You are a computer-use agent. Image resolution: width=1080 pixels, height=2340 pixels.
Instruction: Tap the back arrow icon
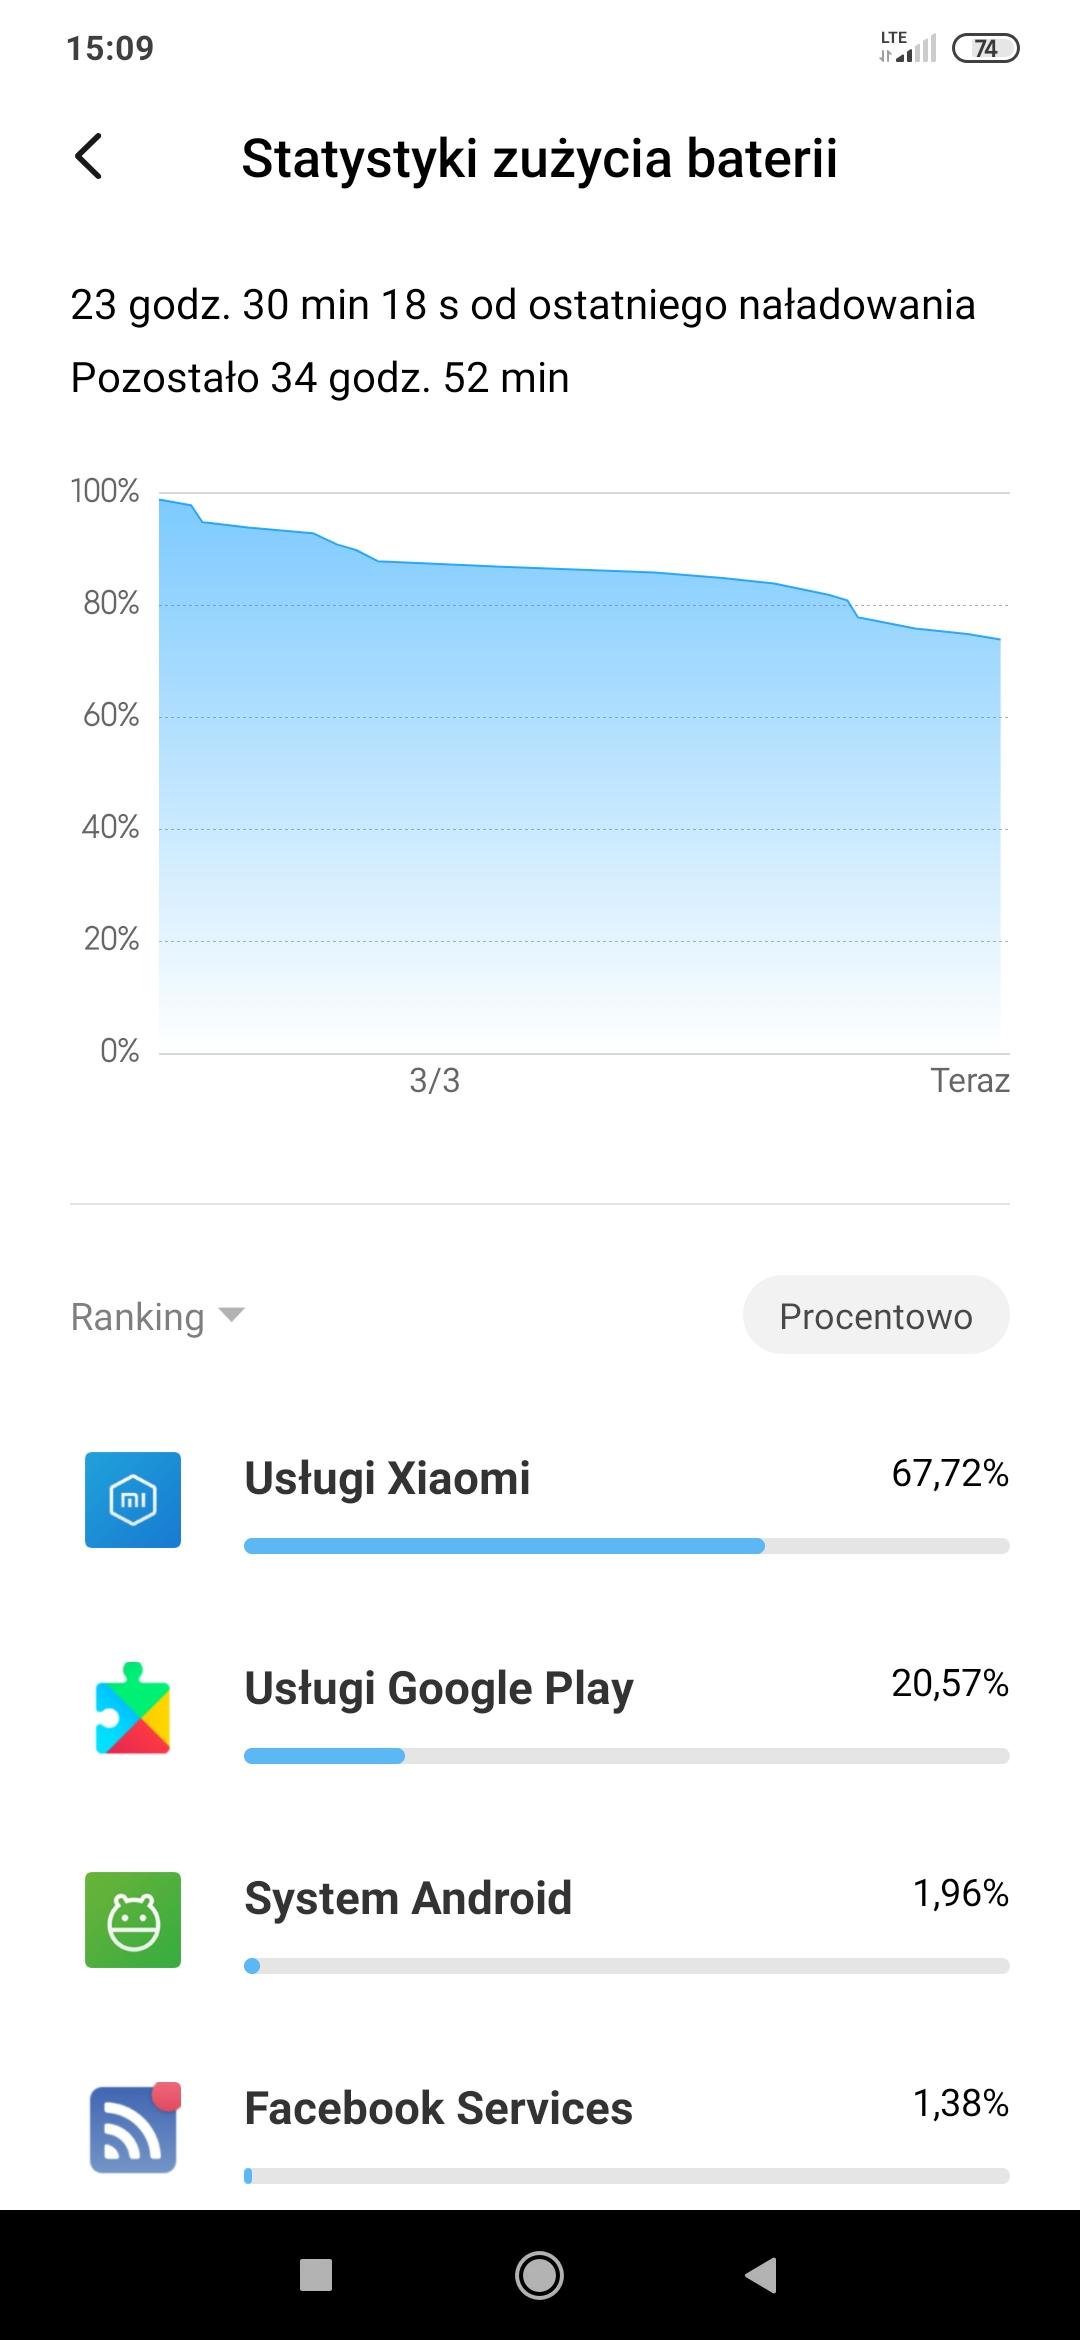89,157
